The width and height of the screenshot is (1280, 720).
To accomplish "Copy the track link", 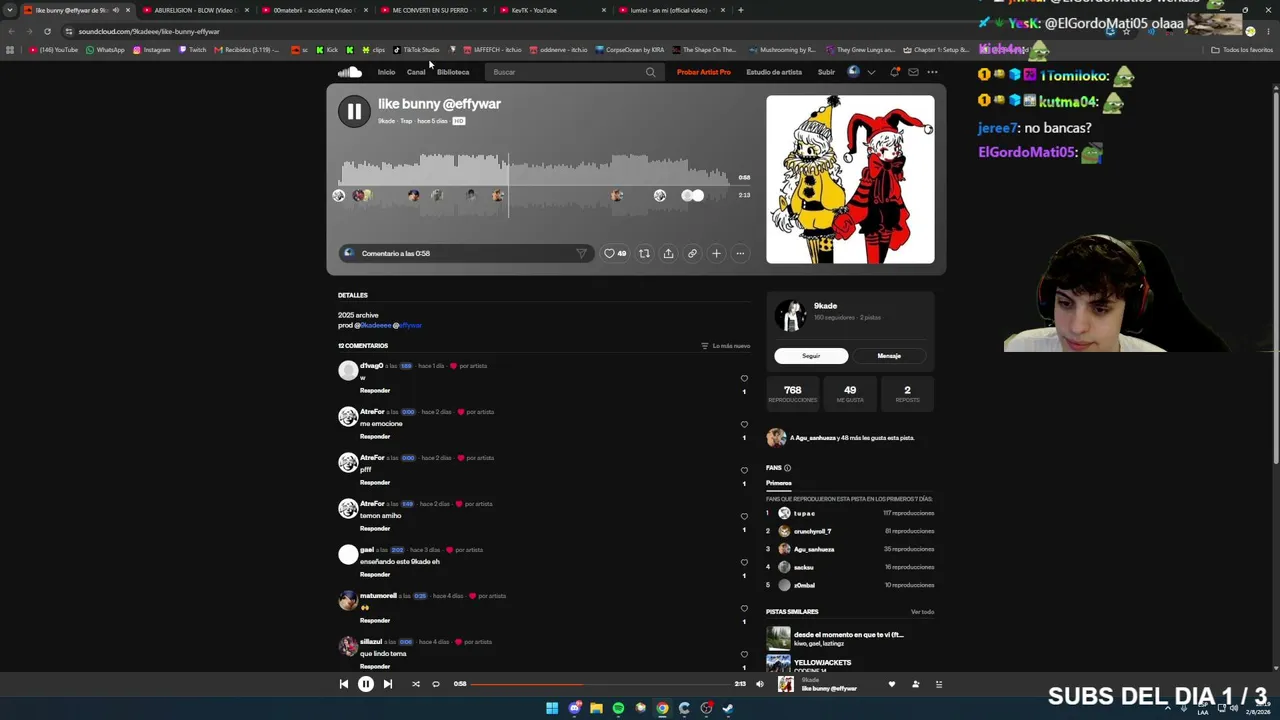I will click(692, 253).
